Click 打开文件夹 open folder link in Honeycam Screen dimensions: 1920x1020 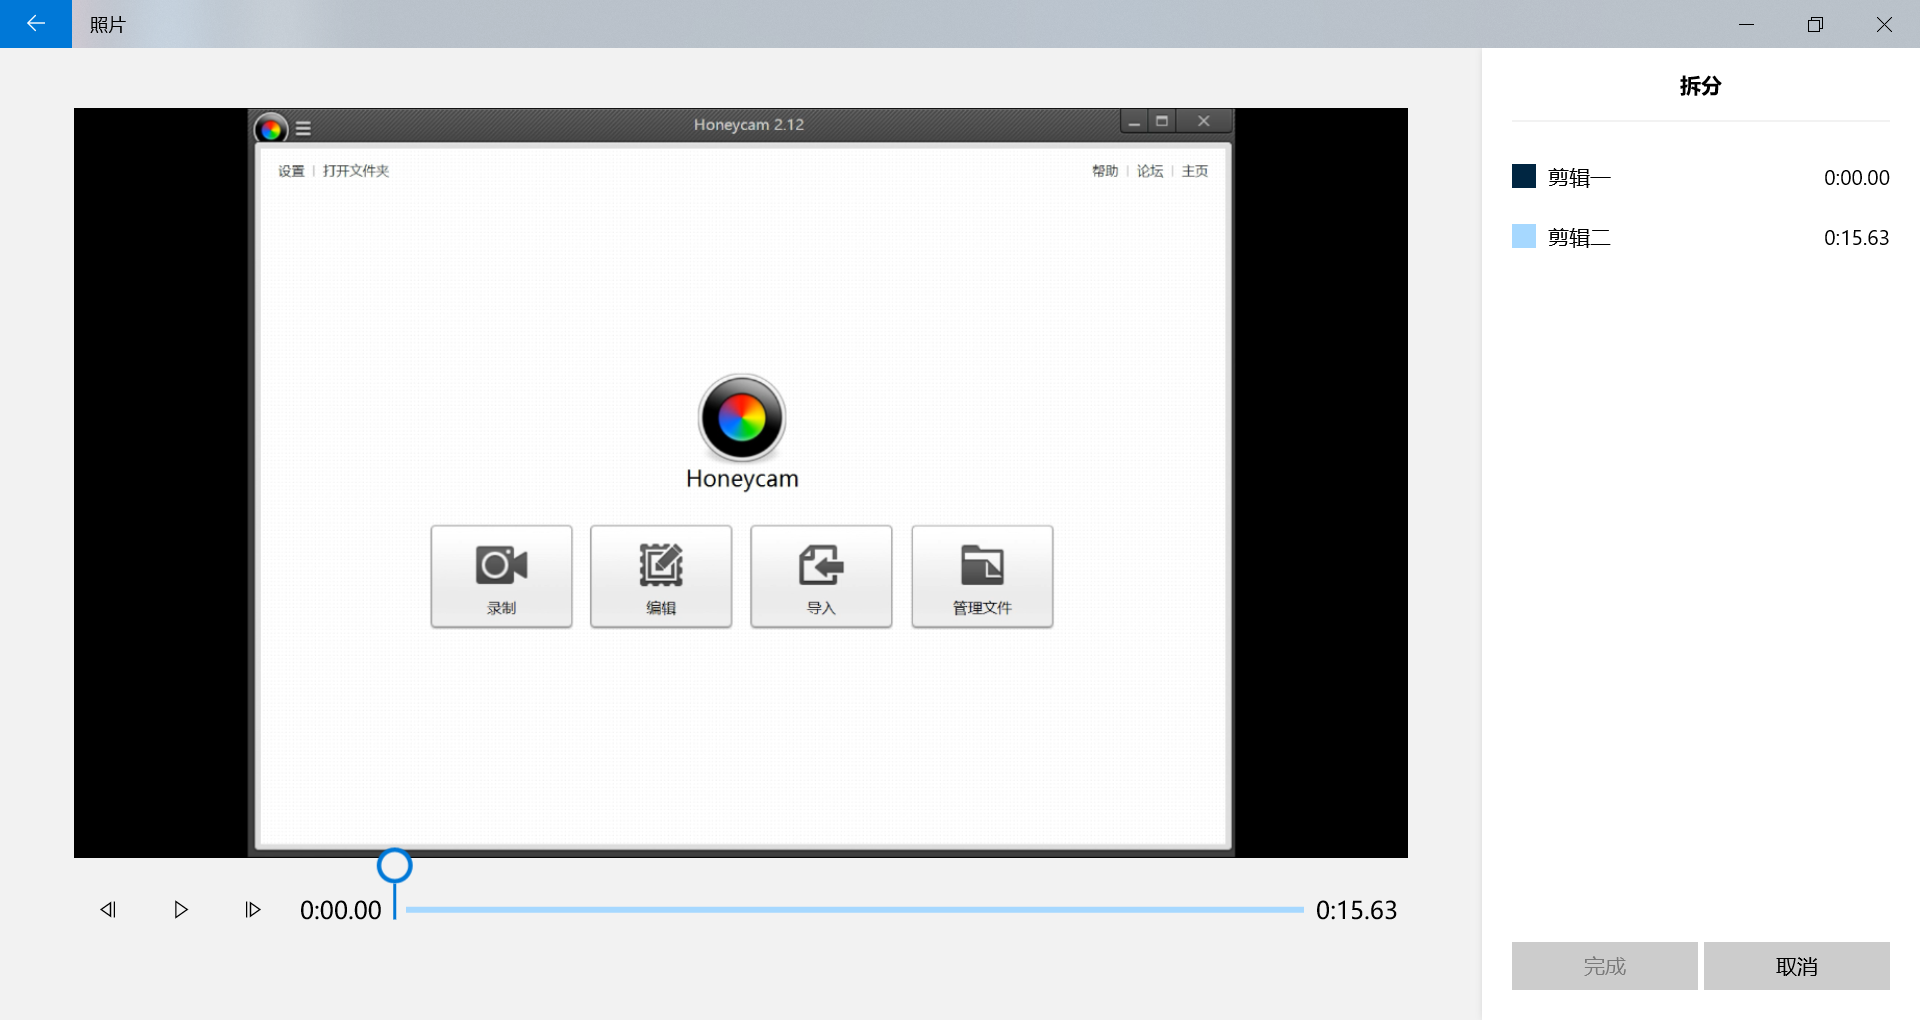pyautogui.click(x=356, y=171)
